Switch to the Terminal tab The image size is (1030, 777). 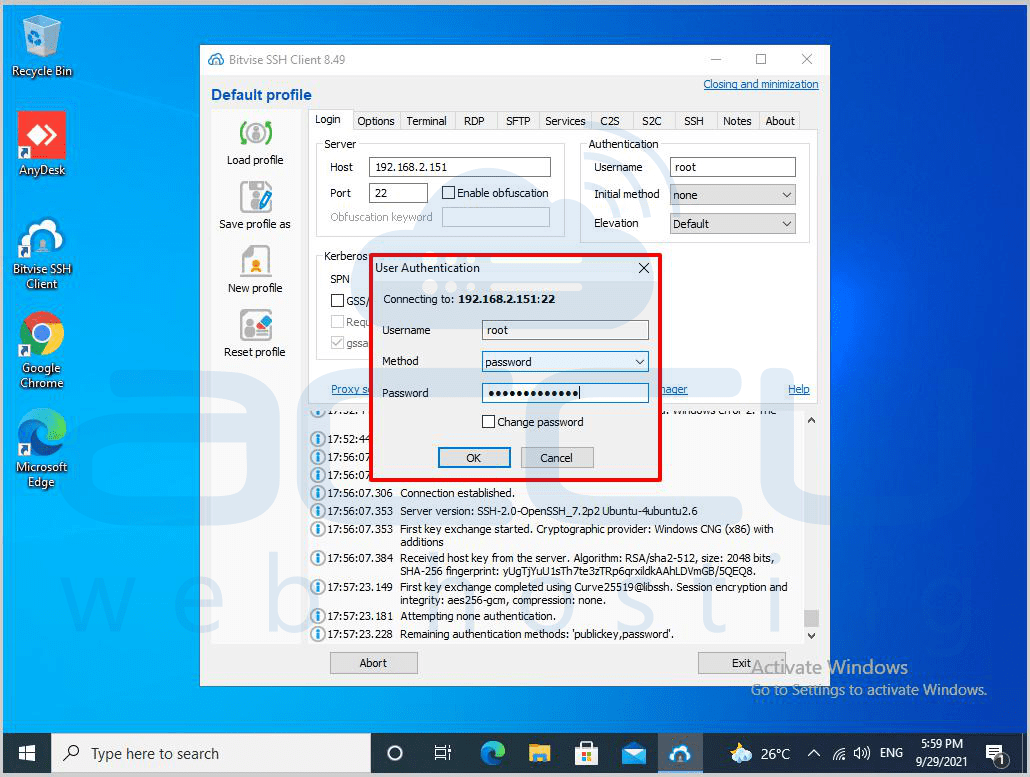coord(426,121)
